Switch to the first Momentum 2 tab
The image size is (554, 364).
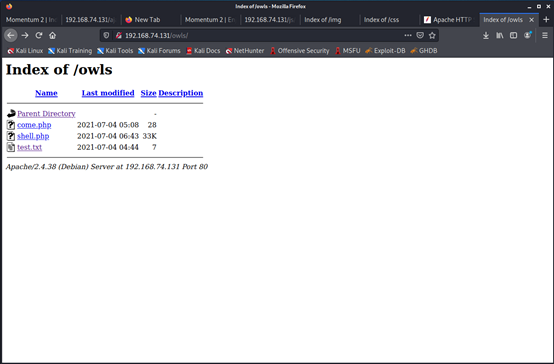(x=31, y=20)
